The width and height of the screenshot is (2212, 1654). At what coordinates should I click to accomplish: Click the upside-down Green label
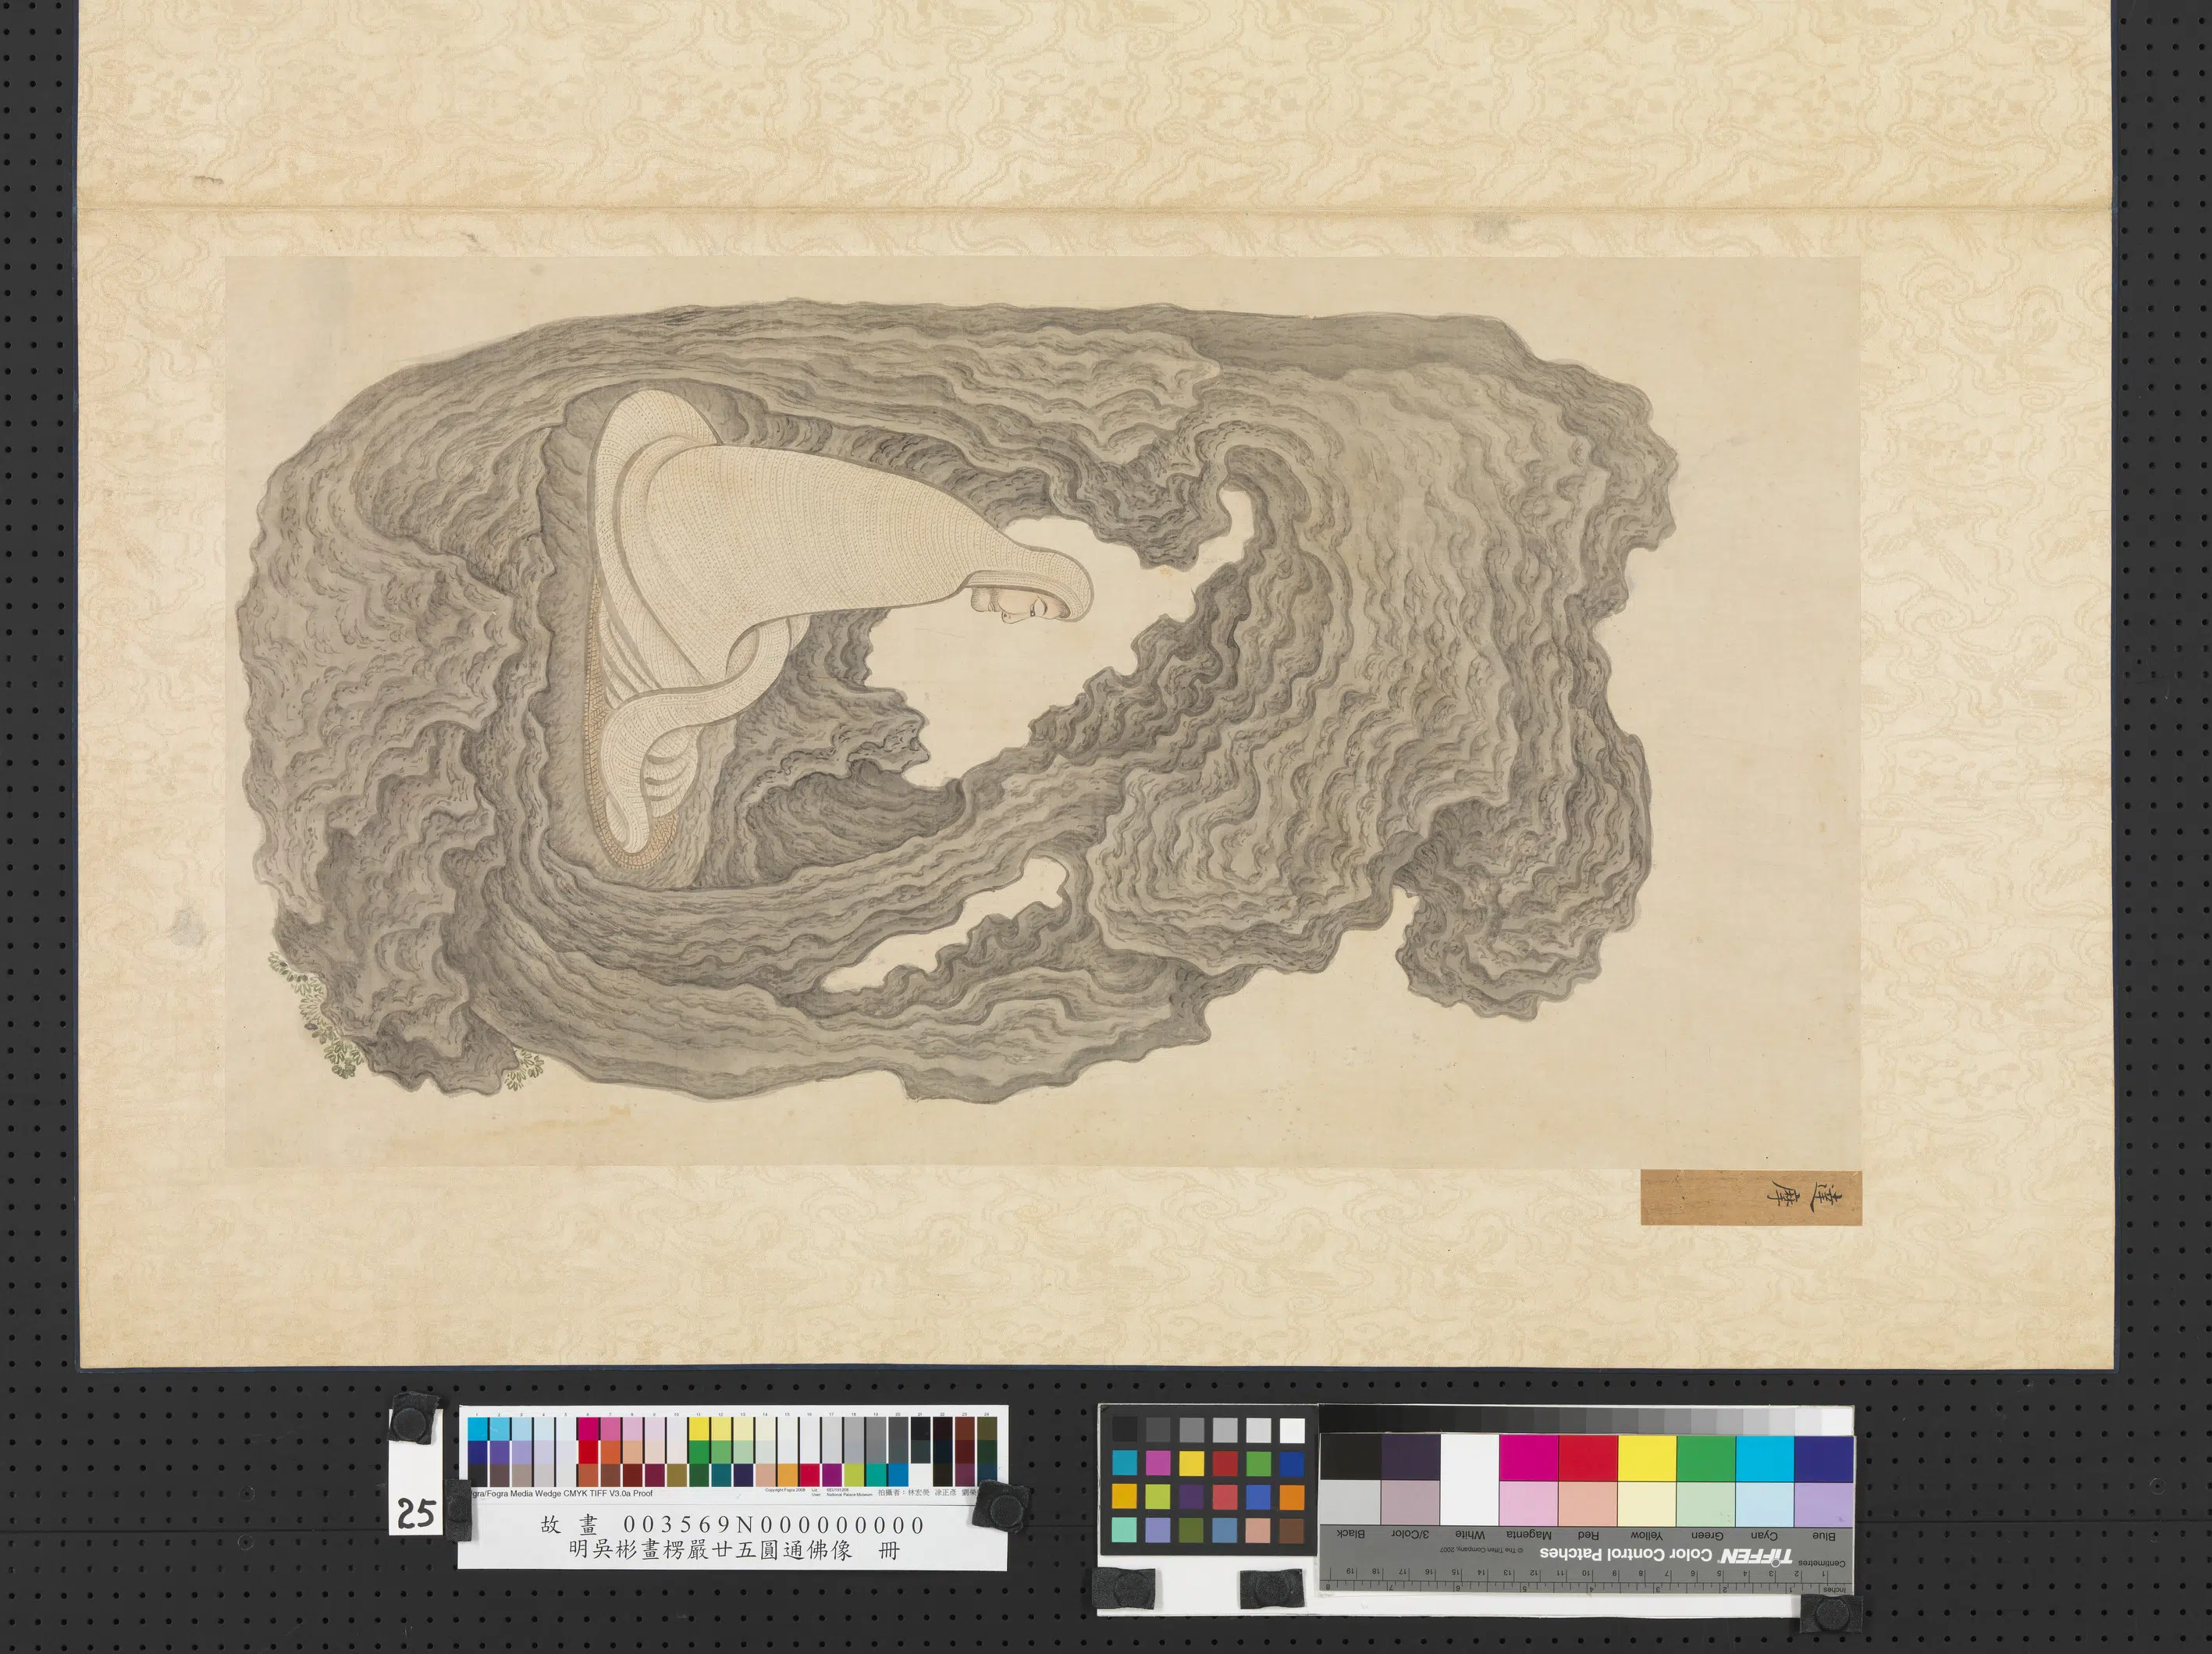[1707, 1535]
